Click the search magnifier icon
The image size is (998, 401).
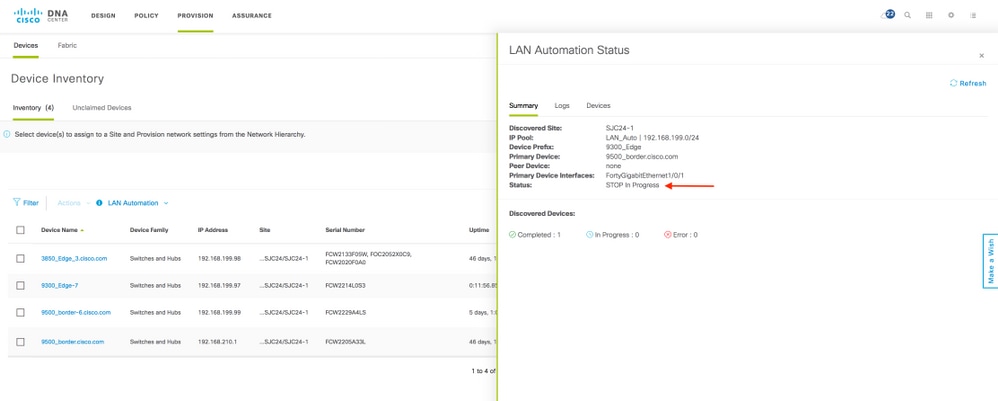pos(908,16)
